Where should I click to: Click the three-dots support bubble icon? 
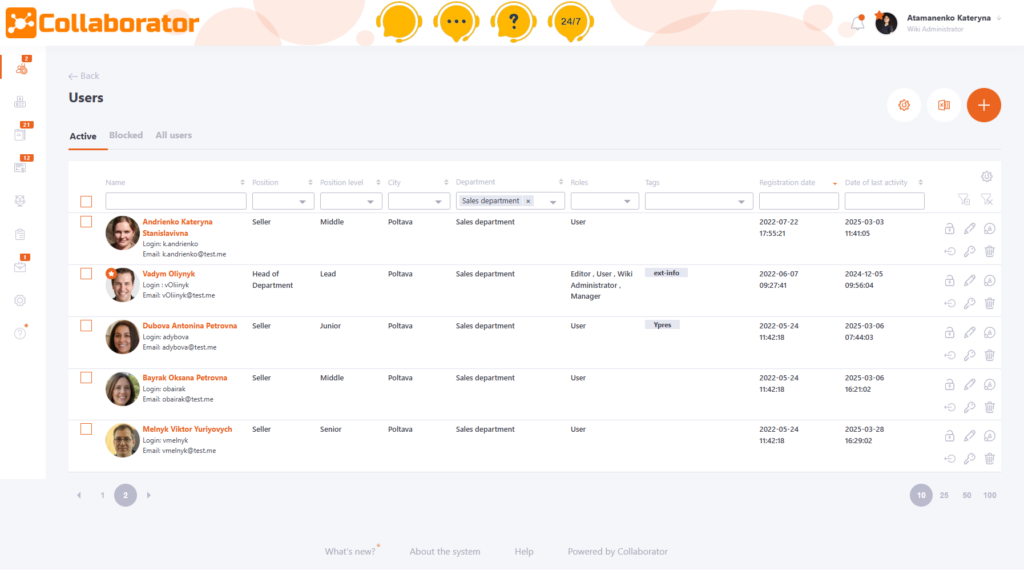click(456, 22)
